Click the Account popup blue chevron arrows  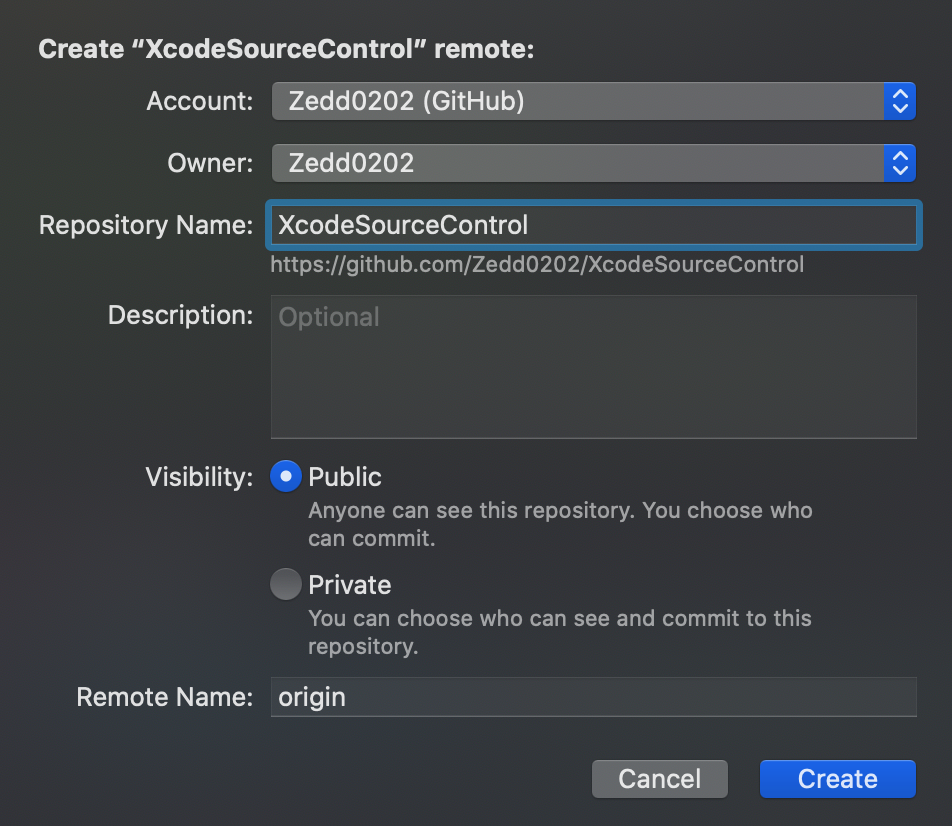tap(900, 101)
